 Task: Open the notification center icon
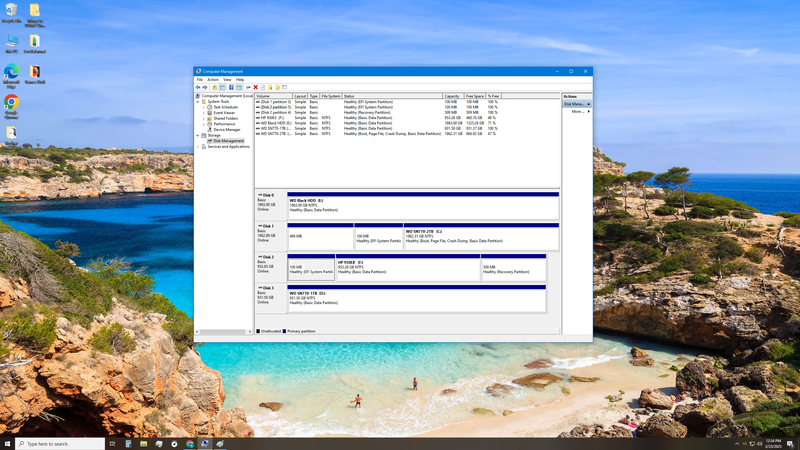click(790, 444)
